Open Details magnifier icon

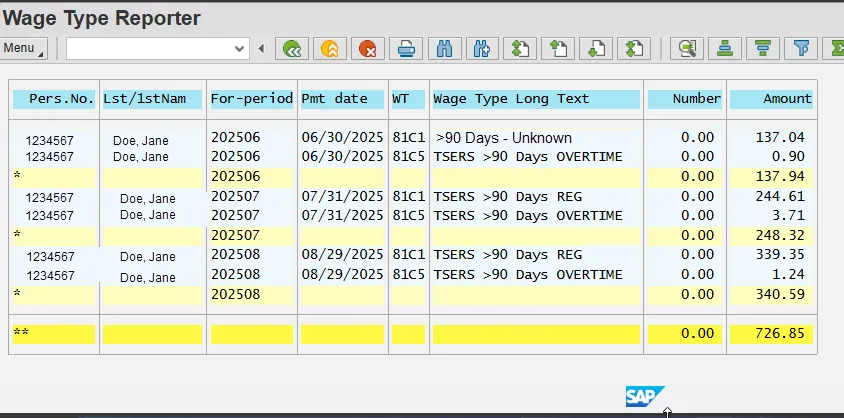pos(687,48)
